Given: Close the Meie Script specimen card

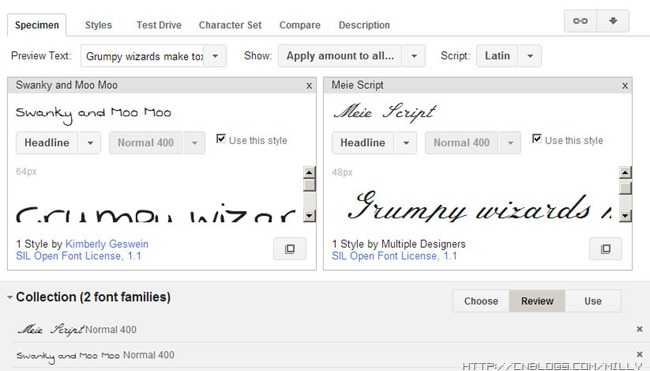Looking at the screenshot, I should tap(625, 86).
